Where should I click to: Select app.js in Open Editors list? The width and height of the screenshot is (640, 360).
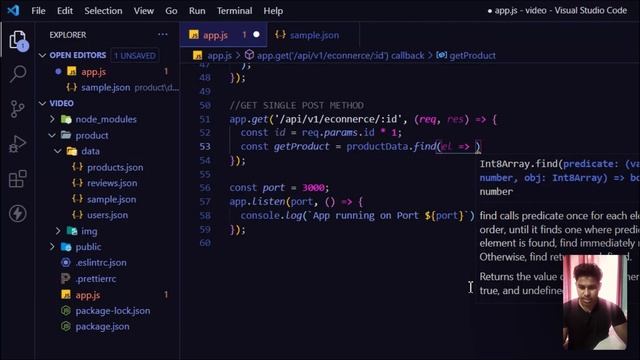pyautogui.click(x=108, y=71)
